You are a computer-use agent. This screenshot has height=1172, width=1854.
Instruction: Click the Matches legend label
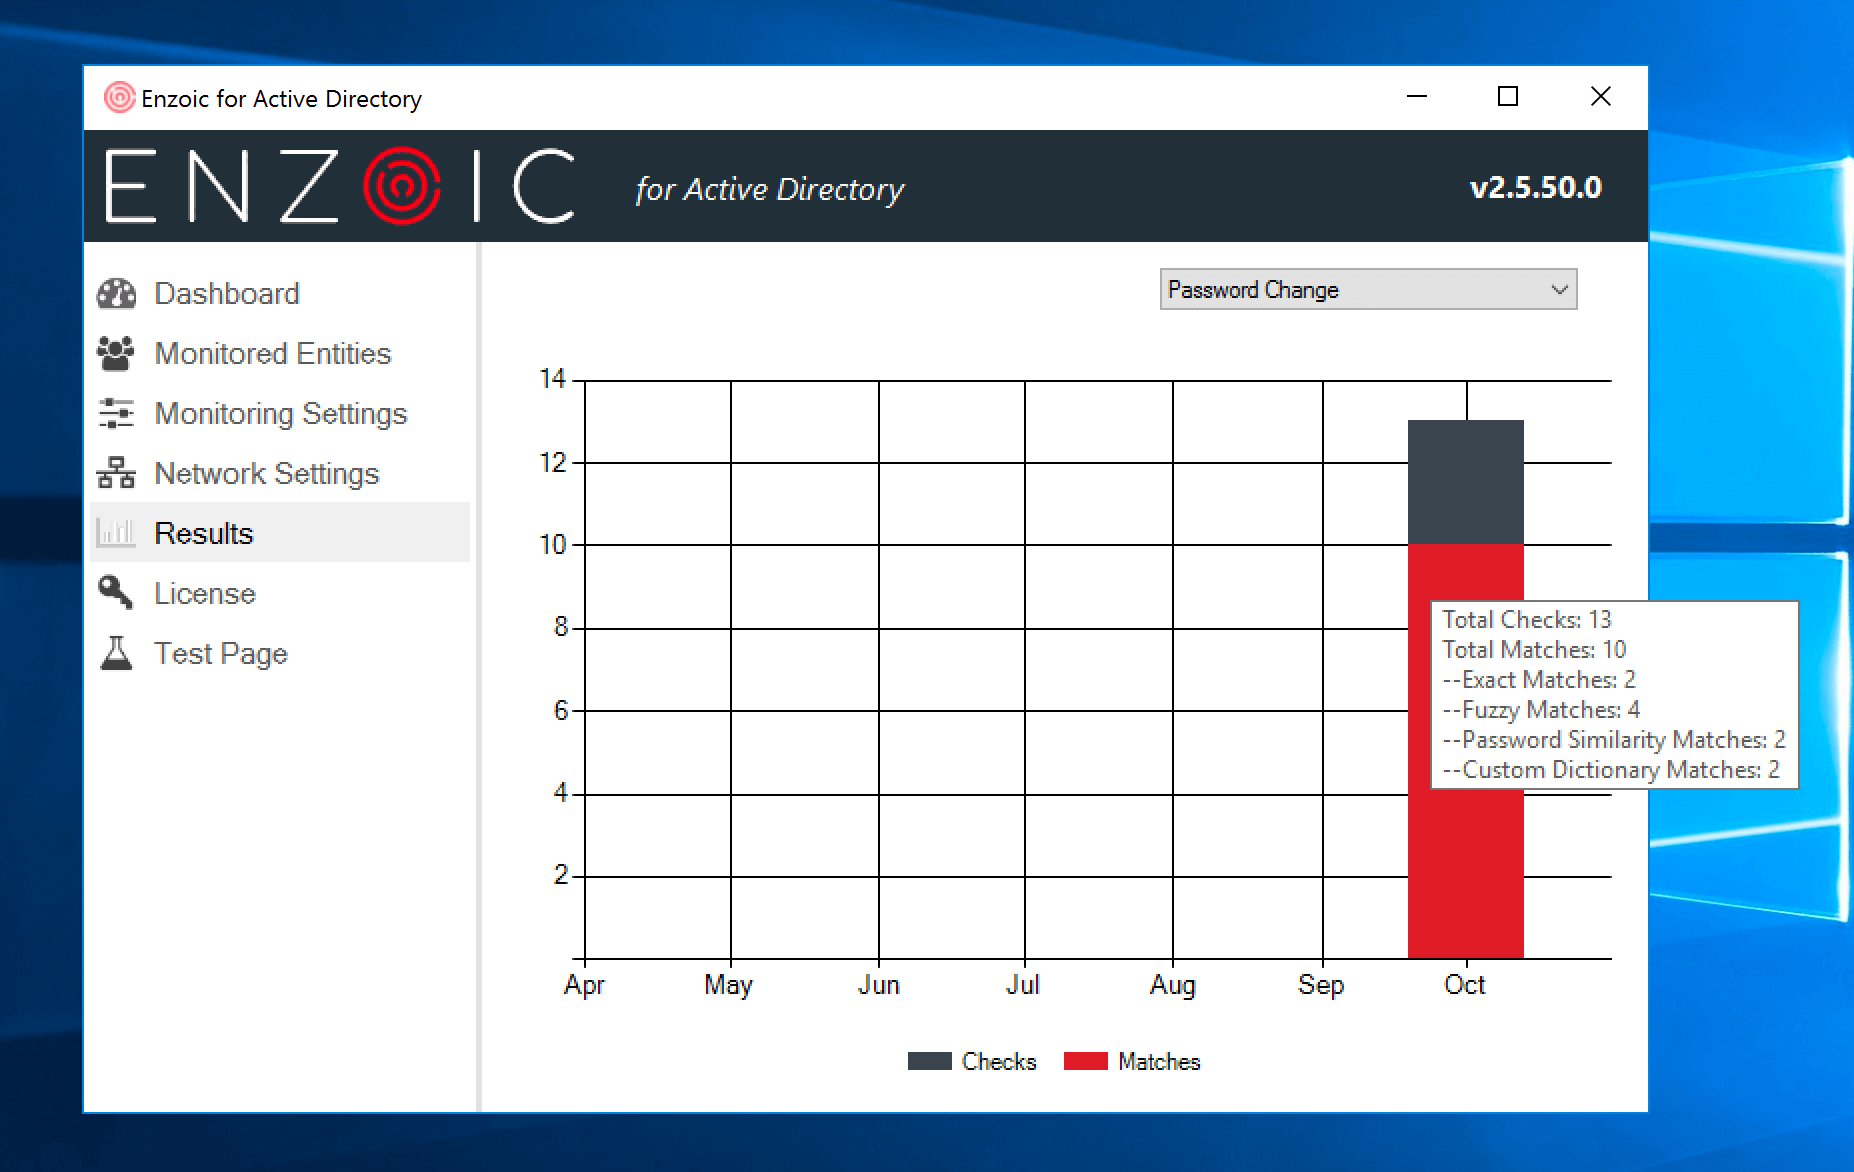click(1159, 1061)
